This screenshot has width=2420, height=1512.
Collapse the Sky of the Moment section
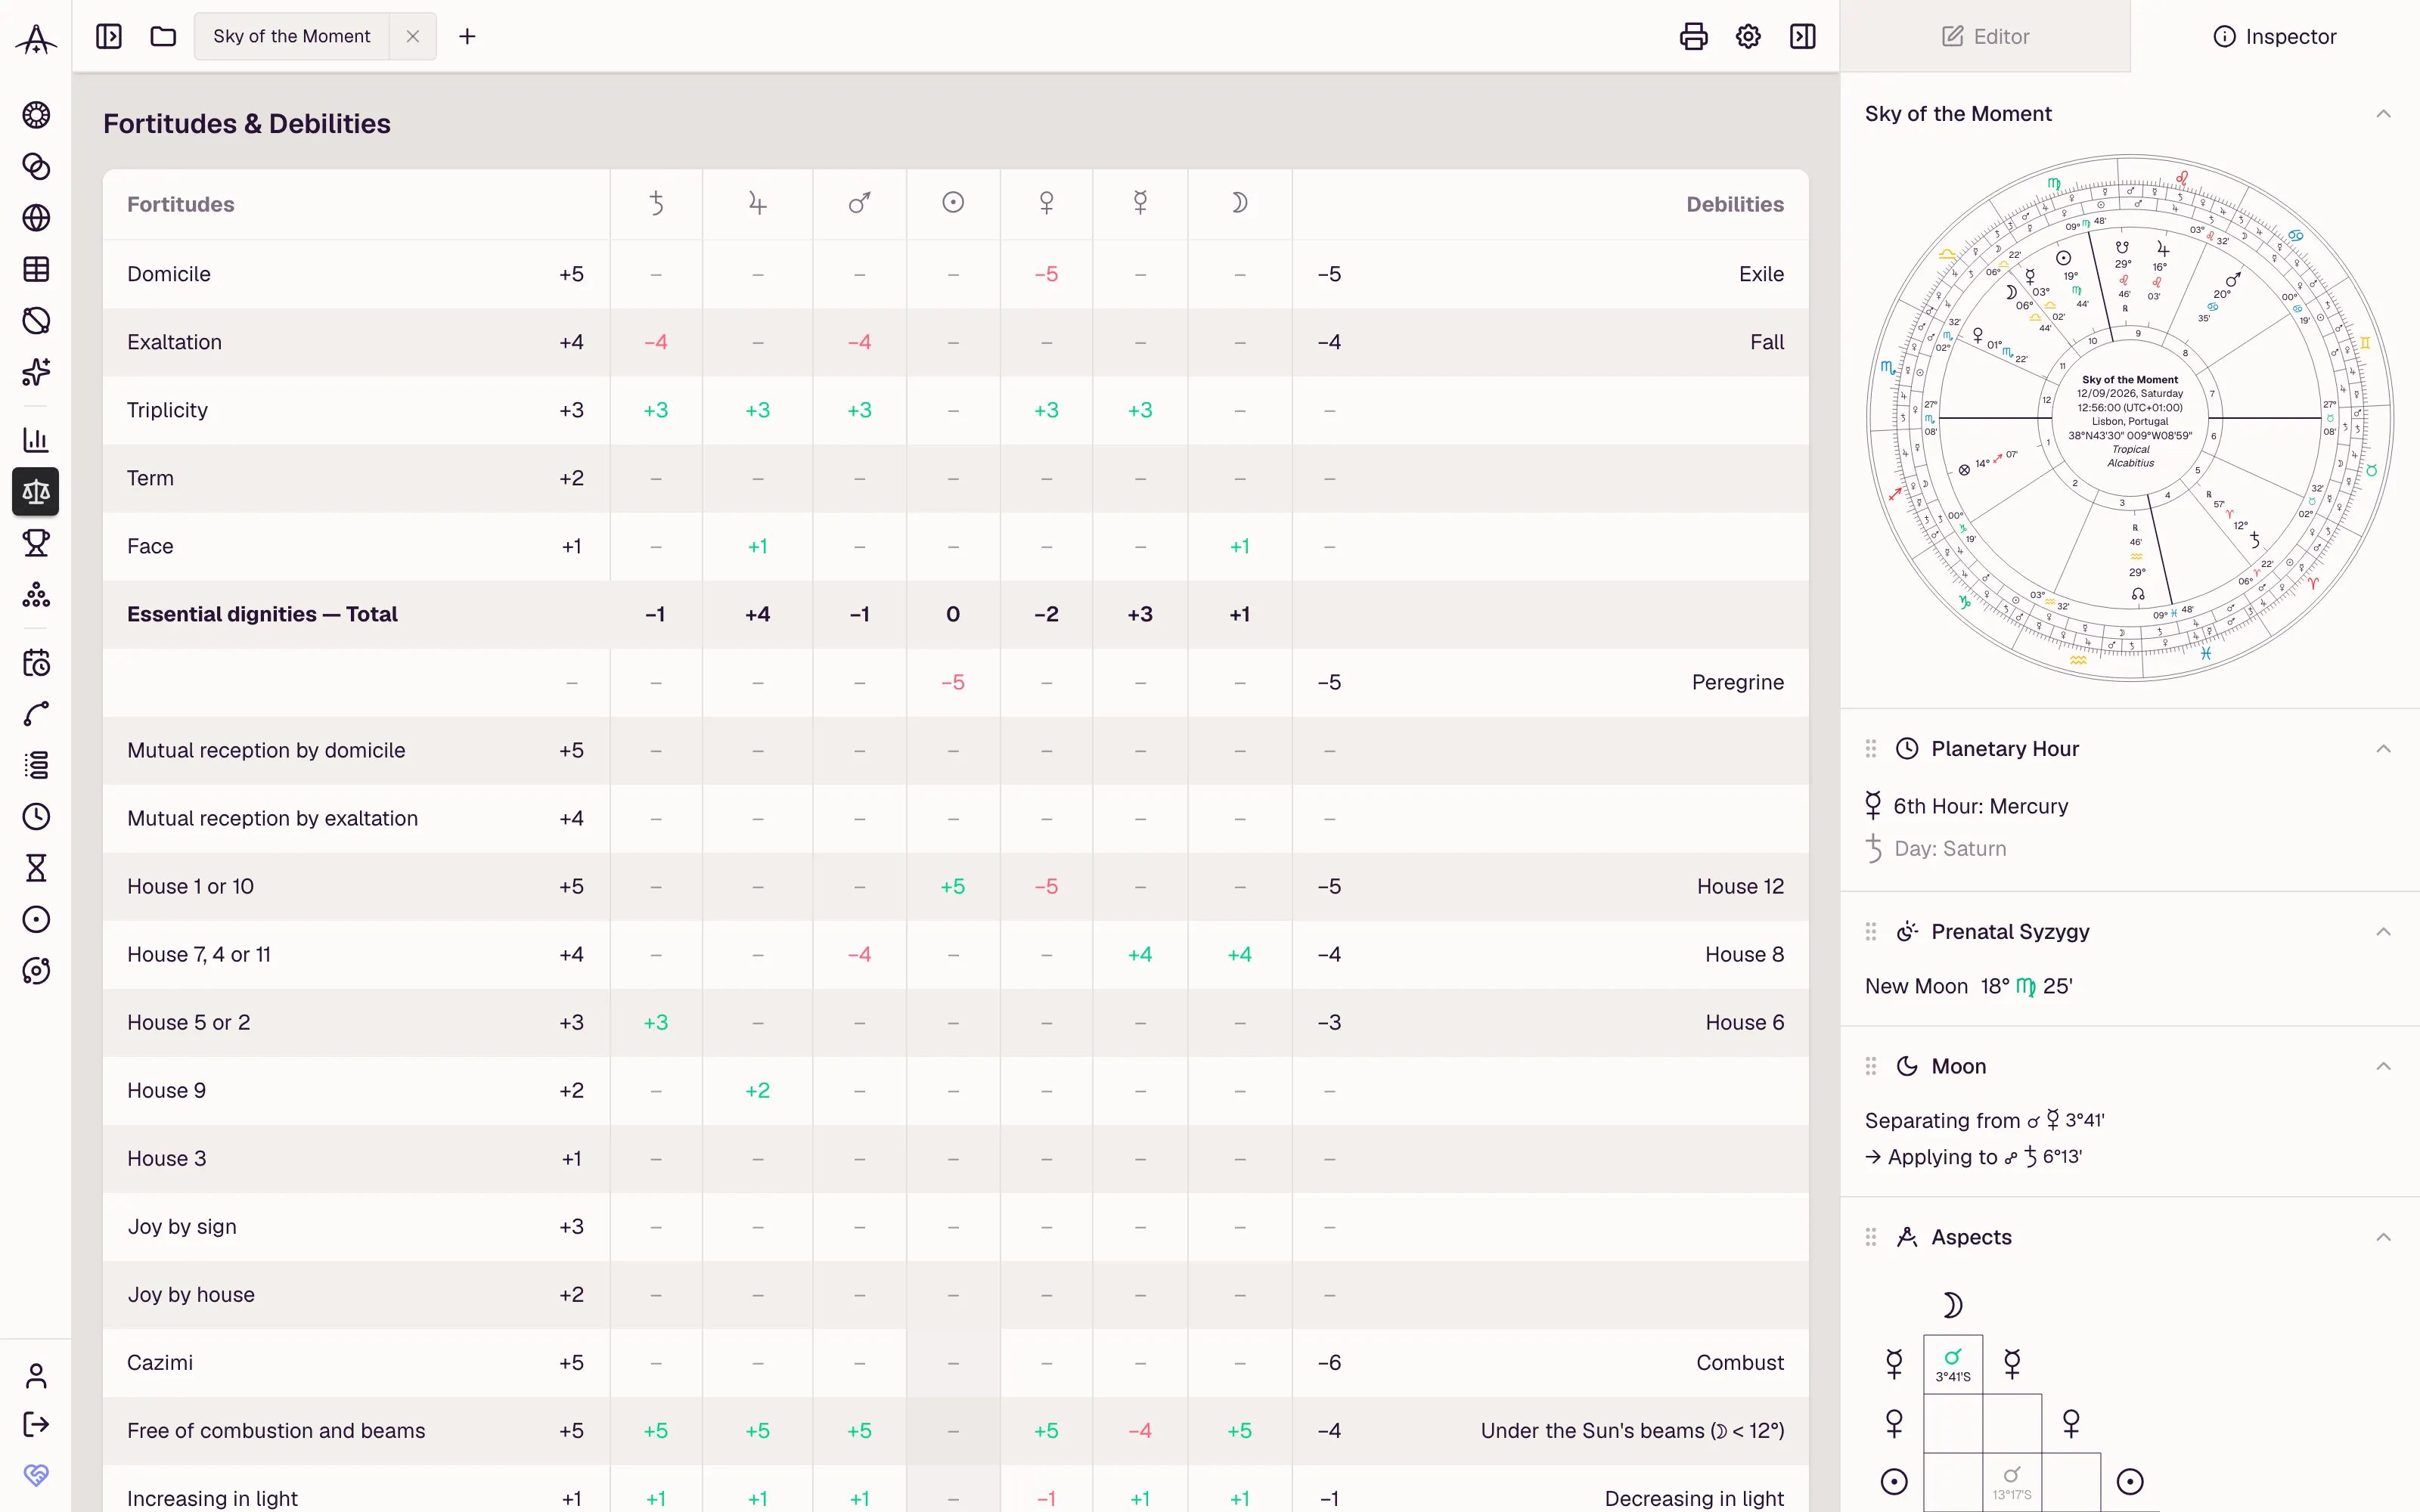(2383, 114)
